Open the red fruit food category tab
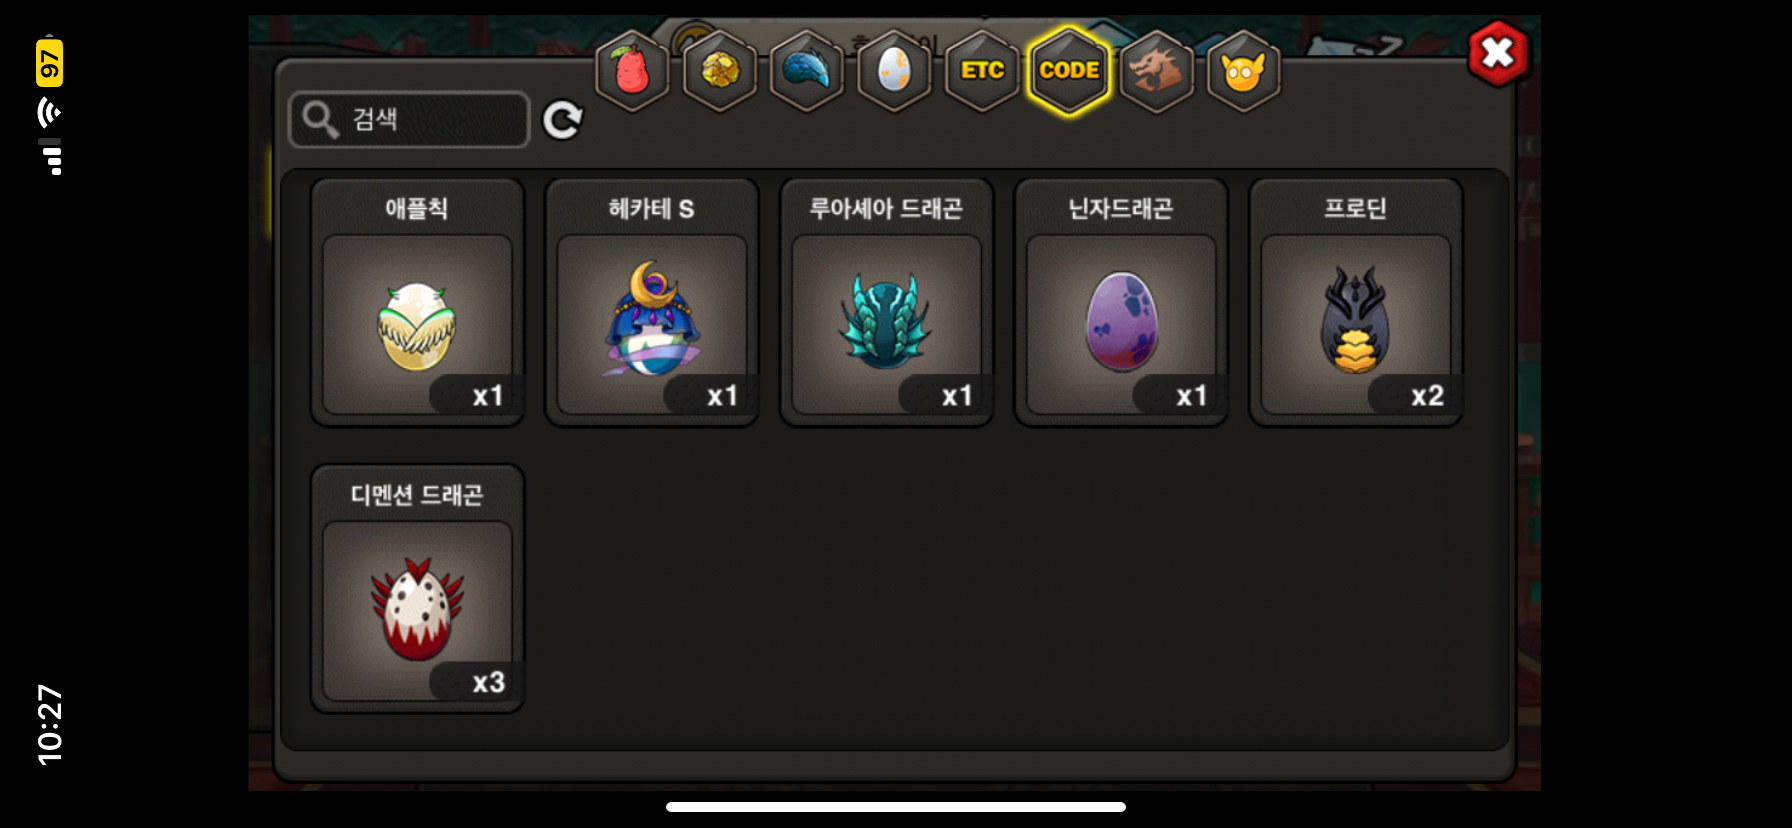Screen dimensions: 1792x828 (x=632, y=71)
